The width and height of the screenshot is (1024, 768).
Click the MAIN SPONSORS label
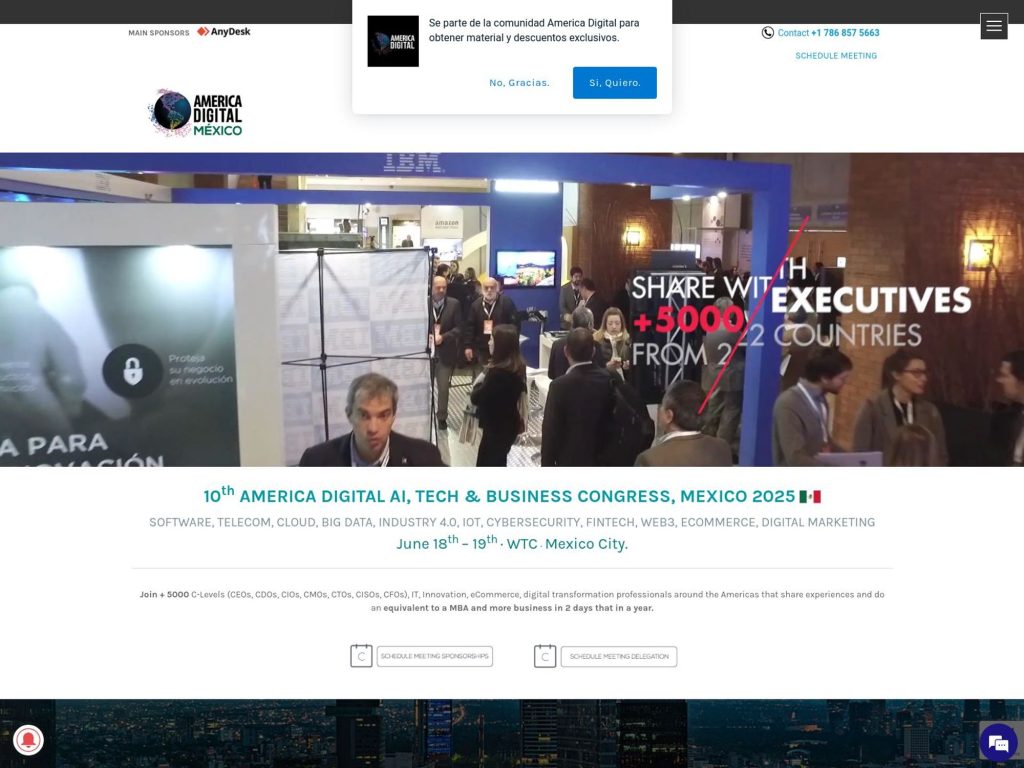pos(157,32)
